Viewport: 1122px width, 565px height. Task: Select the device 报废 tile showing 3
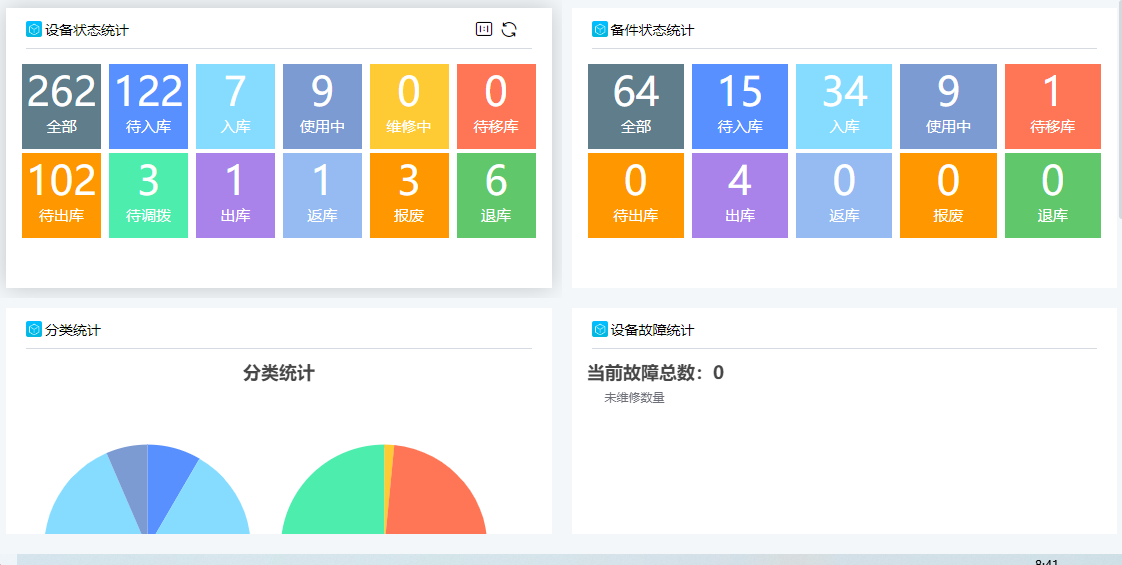pyautogui.click(x=409, y=195)
